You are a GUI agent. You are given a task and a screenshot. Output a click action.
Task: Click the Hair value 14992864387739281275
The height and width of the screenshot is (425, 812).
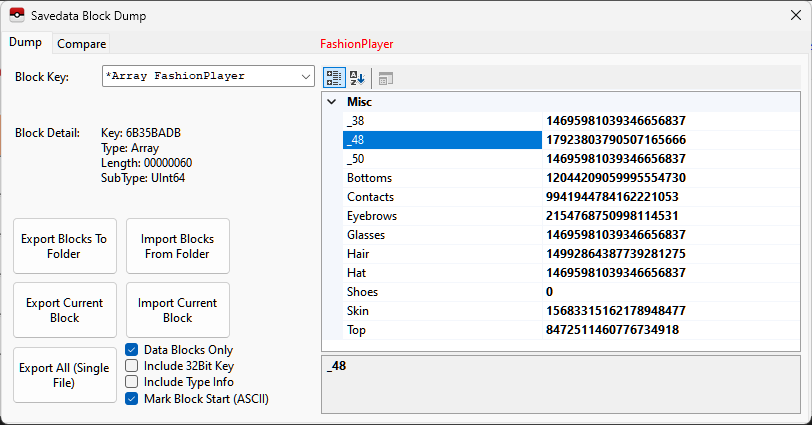tap(616, 254)
